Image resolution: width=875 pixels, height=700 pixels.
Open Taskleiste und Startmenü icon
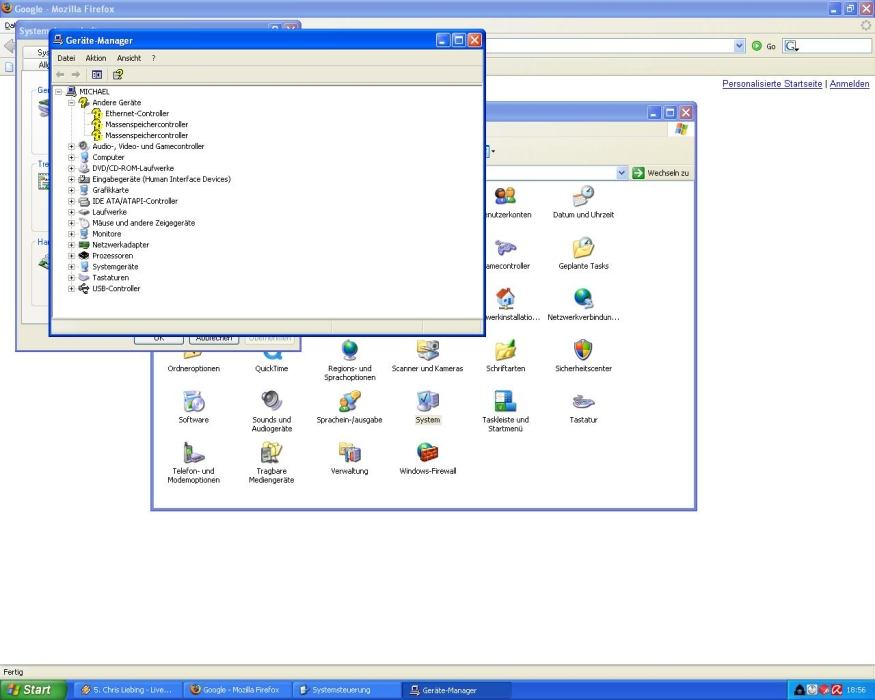(x=506, y=411)
